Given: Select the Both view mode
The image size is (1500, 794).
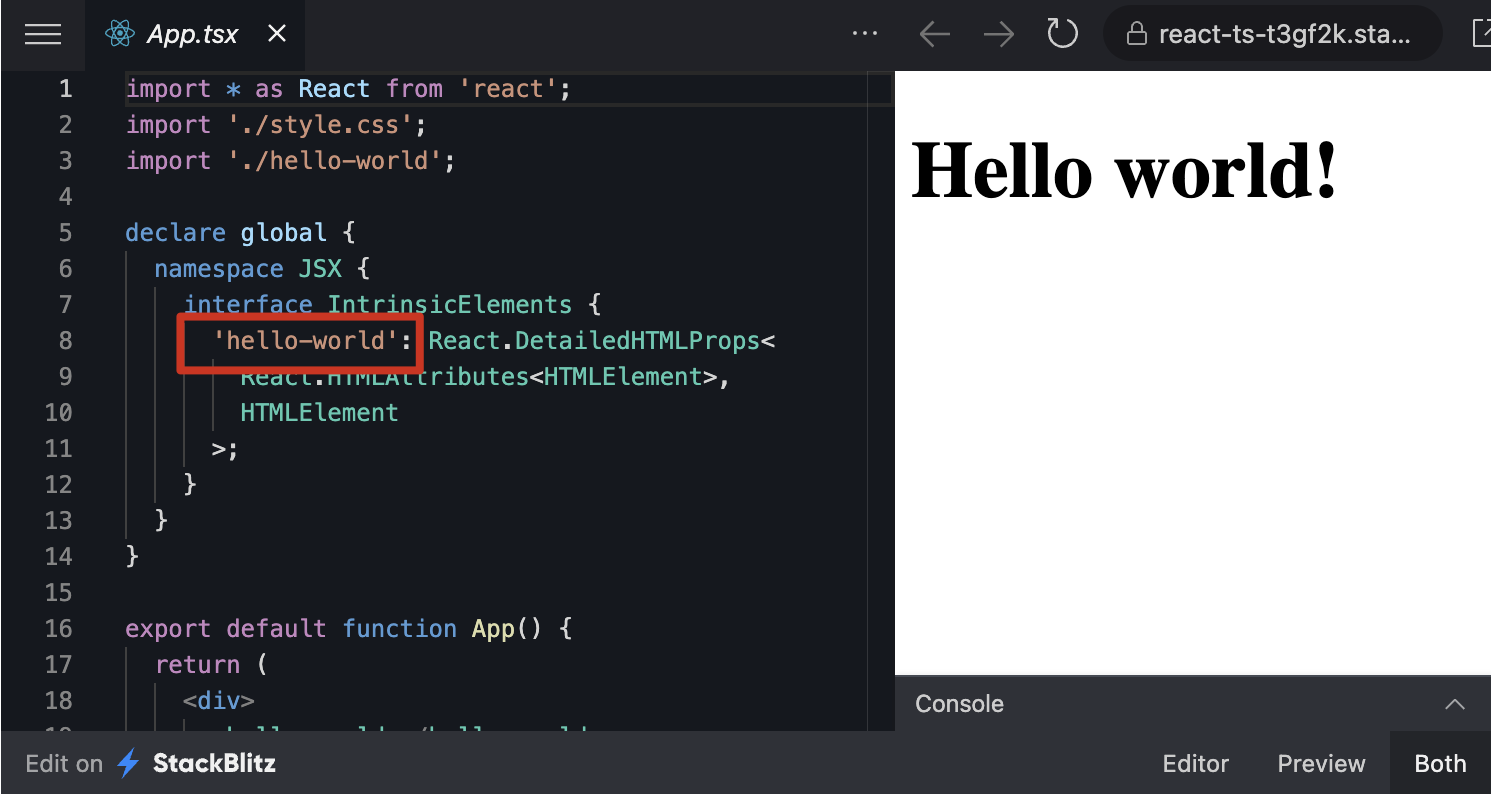Looking at the screenshot, I should (1440, 764).
